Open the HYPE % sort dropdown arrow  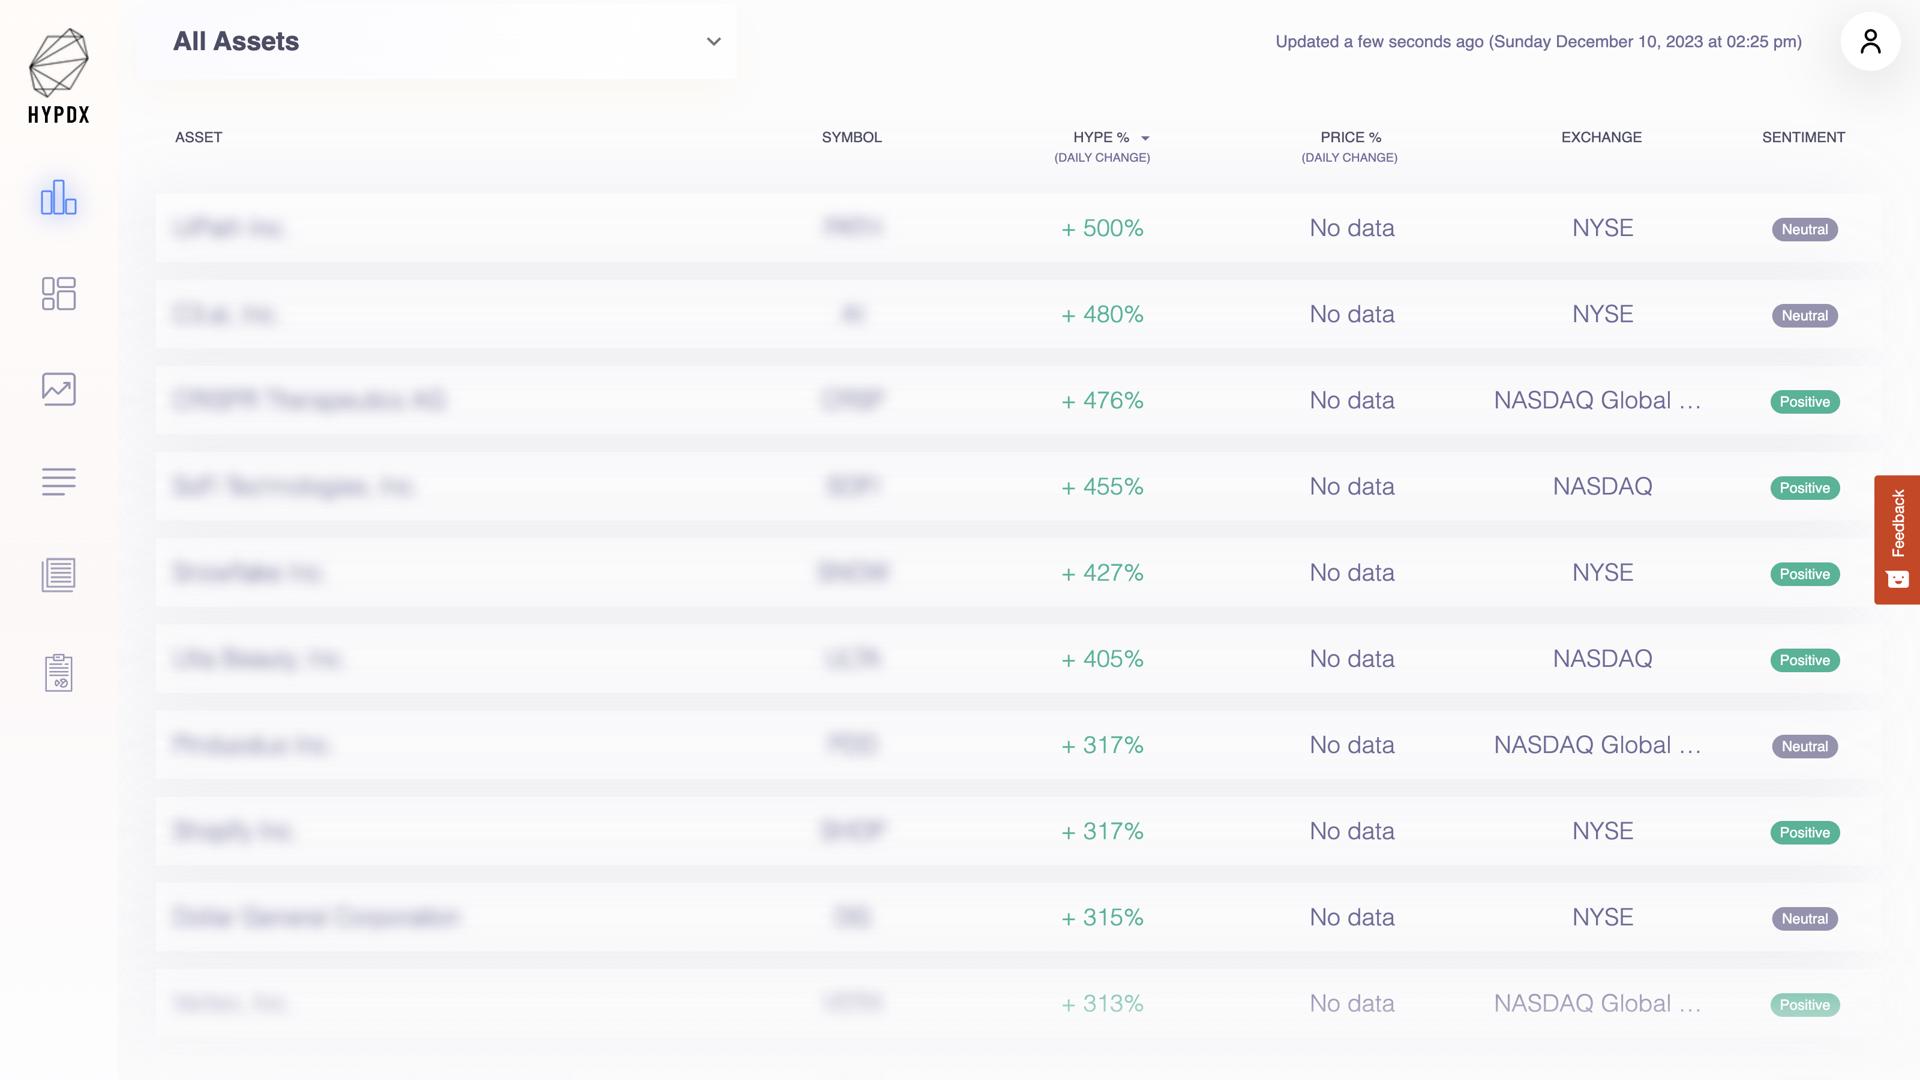coord(1145,138)
